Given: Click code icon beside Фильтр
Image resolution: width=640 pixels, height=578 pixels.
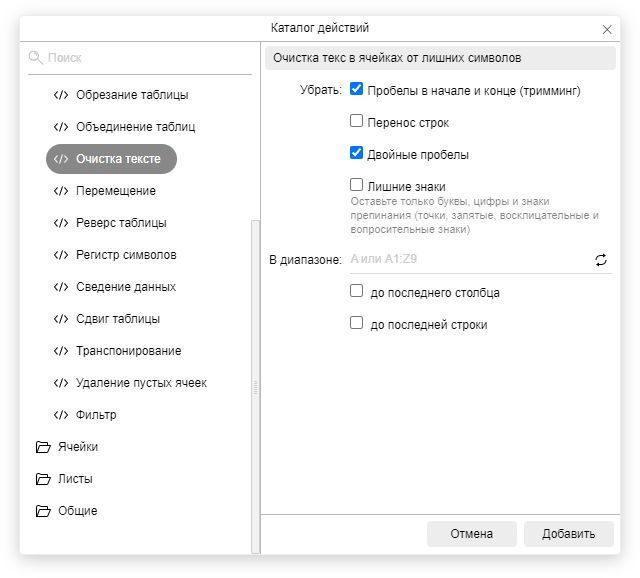Looking at the screenshot, I should pos(61,415).
